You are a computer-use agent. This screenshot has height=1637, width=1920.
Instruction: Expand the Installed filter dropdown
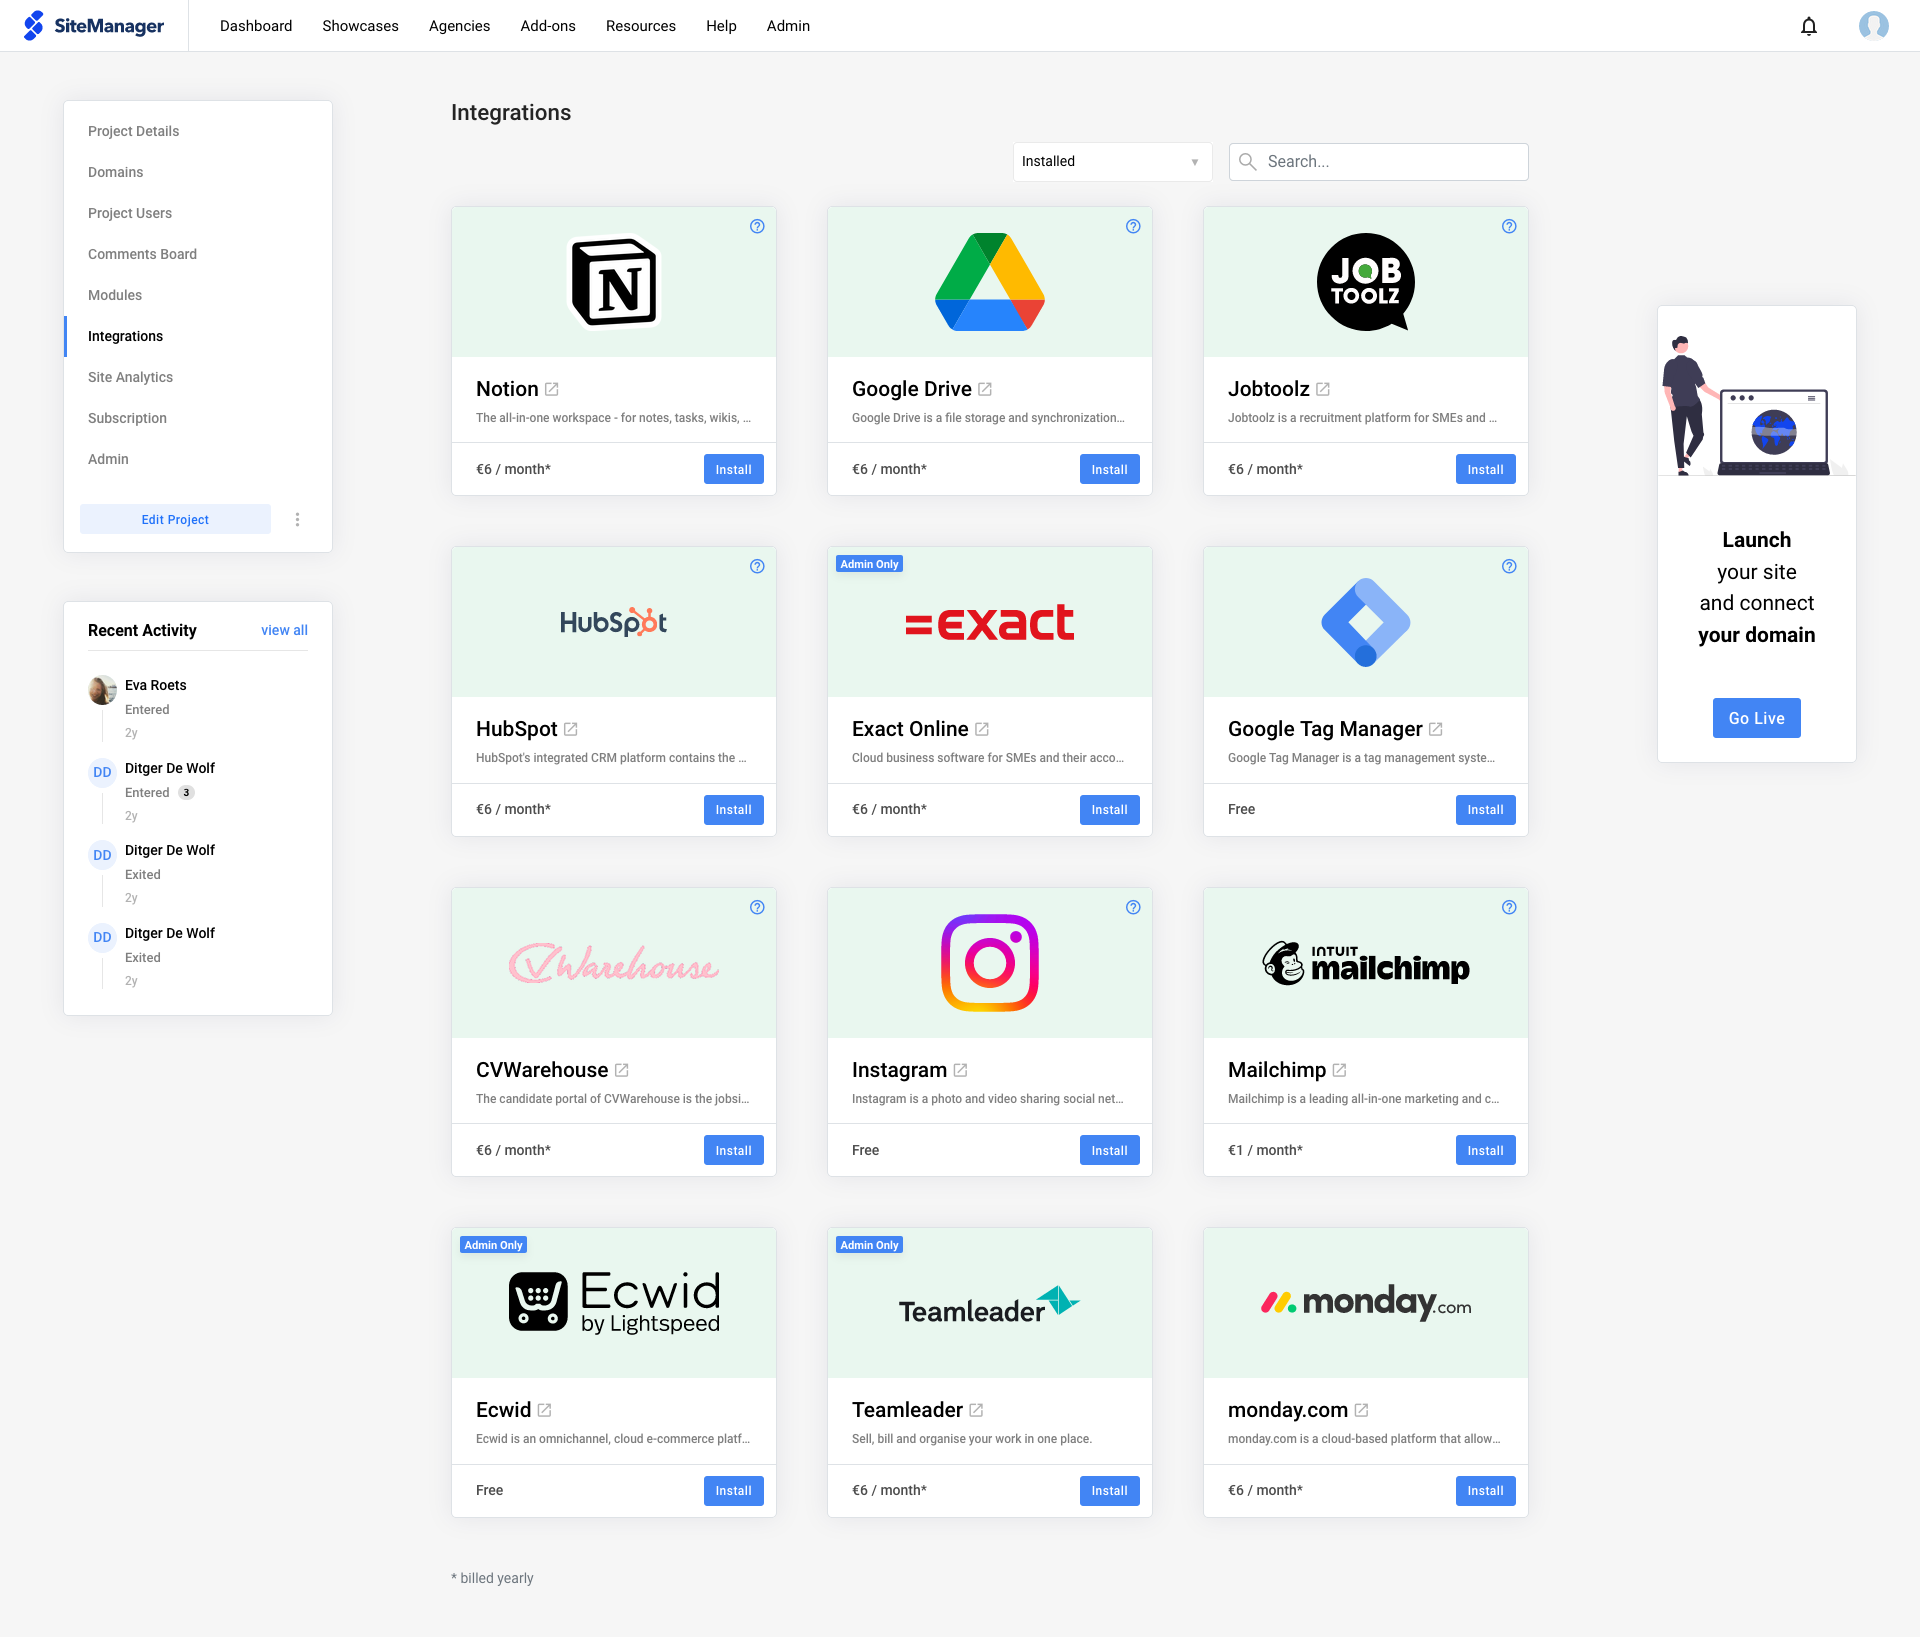coord(1112,161)
